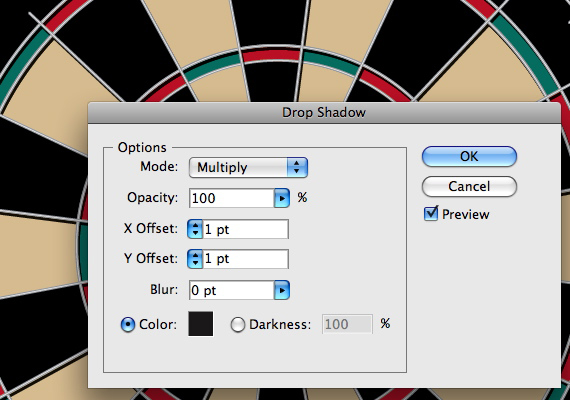This screenshot has height=400, width=570.
Task: Click into the Opacity value field
Action: 232,198
